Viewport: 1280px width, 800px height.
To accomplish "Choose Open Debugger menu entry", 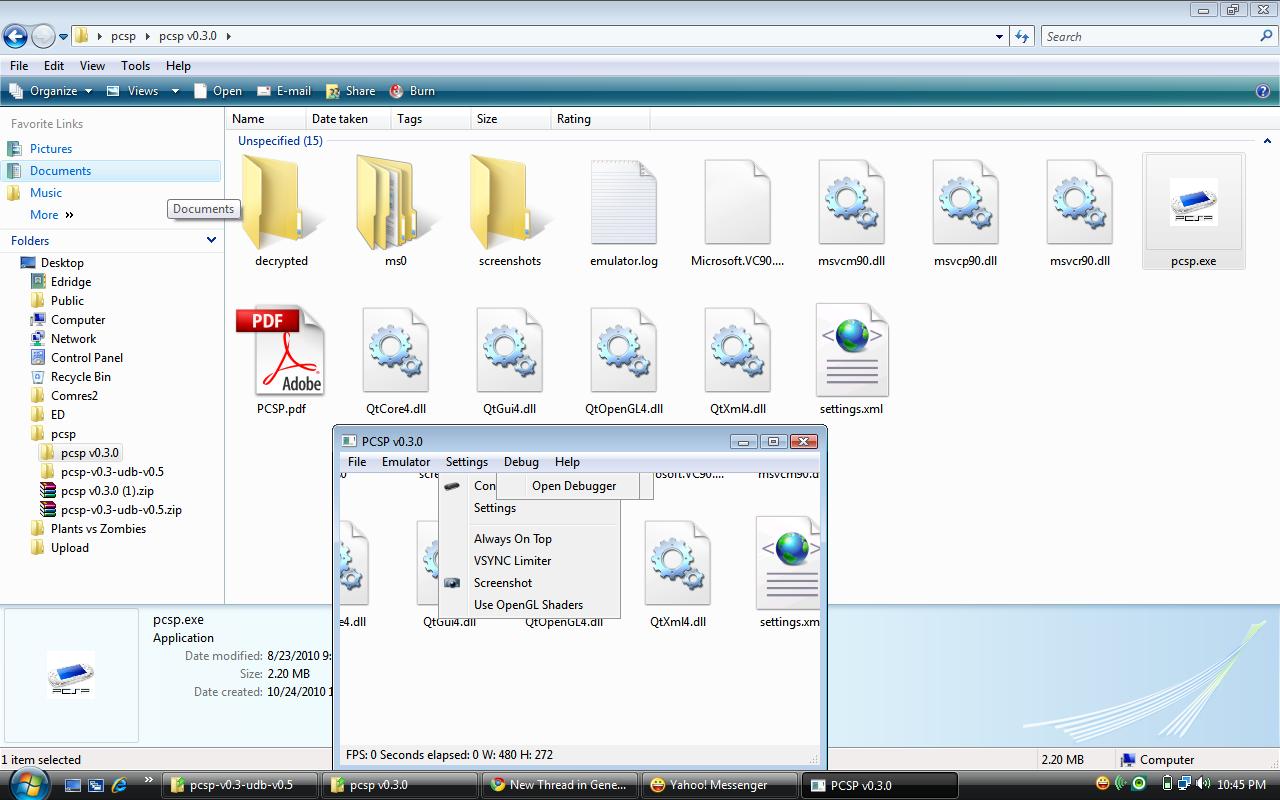I will point(574,486).
